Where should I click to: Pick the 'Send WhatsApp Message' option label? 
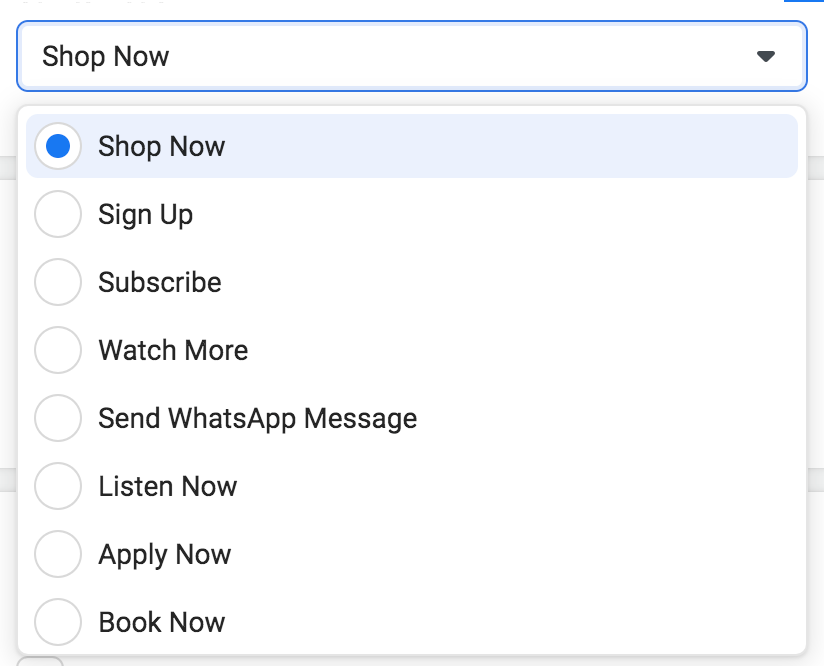click(257, 418)
